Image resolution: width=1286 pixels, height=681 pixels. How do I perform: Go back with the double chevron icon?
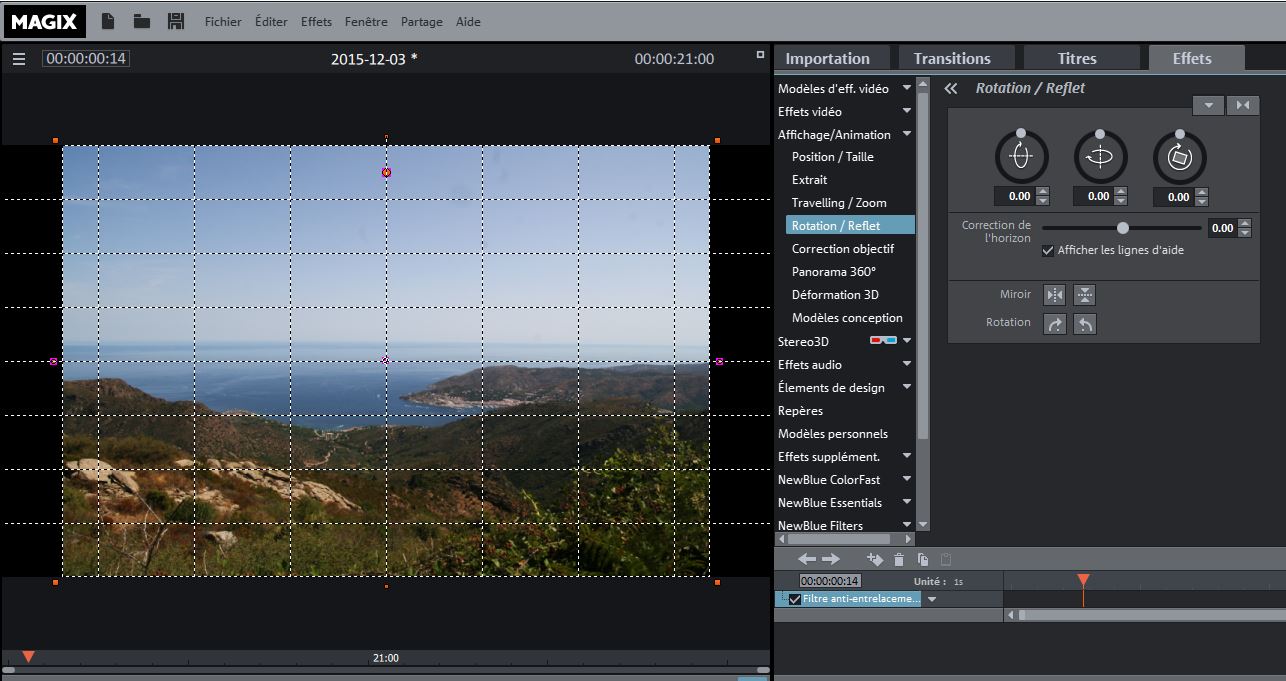[x=951, y=88]
